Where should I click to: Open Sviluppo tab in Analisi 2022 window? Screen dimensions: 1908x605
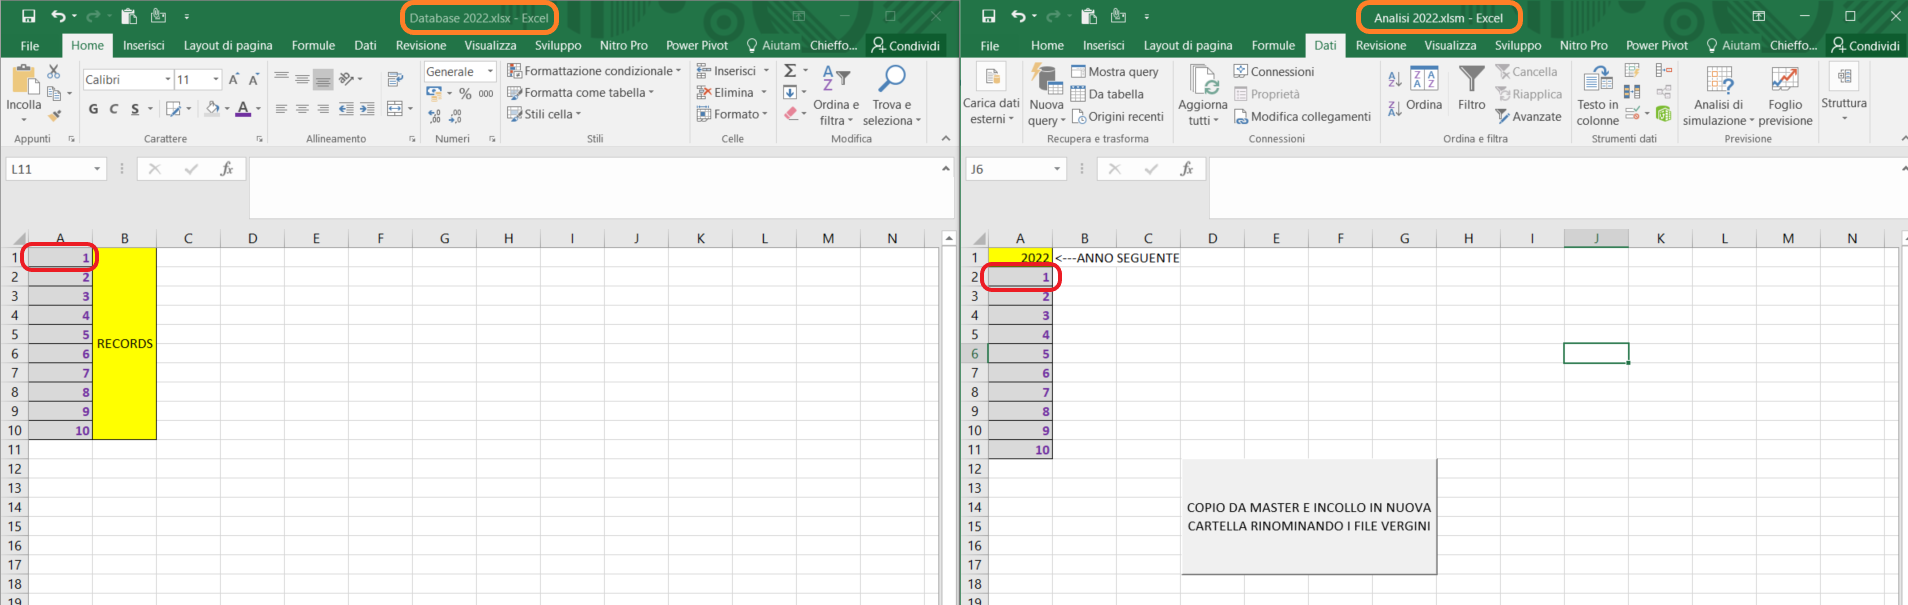tap(1518, 45)
